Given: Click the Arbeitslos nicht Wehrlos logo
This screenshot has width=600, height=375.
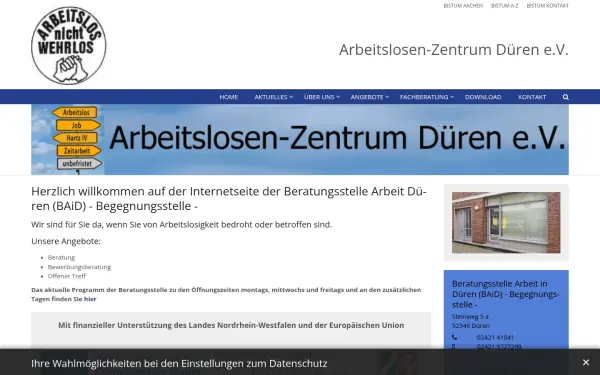Looking at the screenshot, I should (69, 46).
